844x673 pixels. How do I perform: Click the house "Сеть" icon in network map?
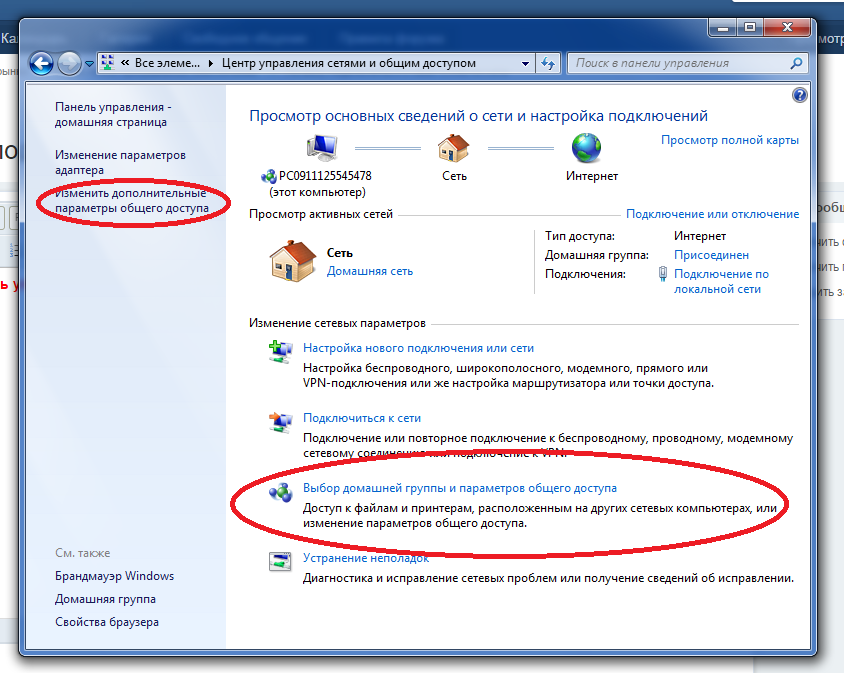pyautogui.click(x=453, y=148)
